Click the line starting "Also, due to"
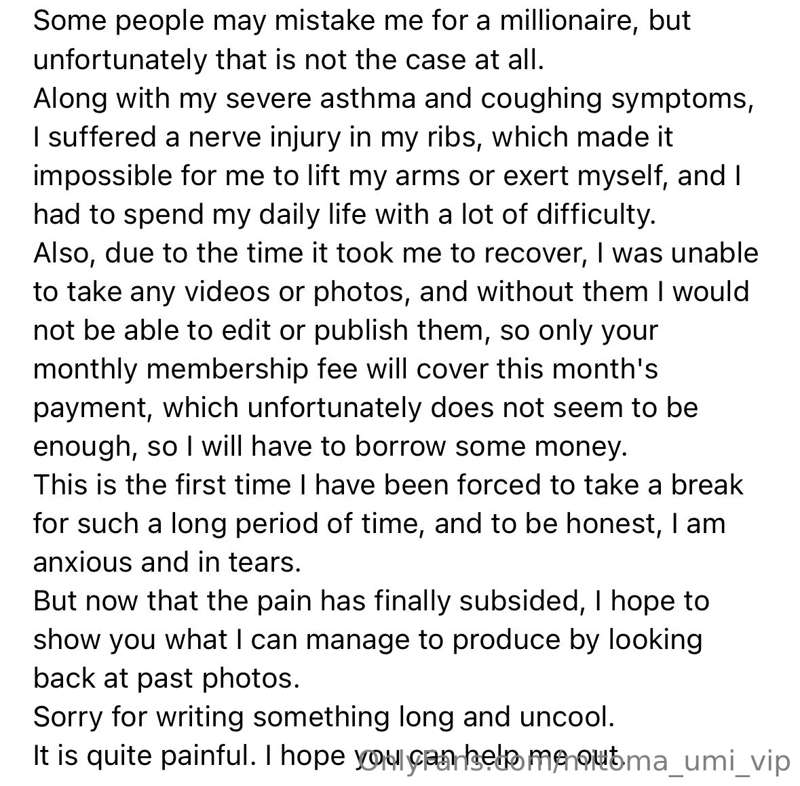 point(395,254)
